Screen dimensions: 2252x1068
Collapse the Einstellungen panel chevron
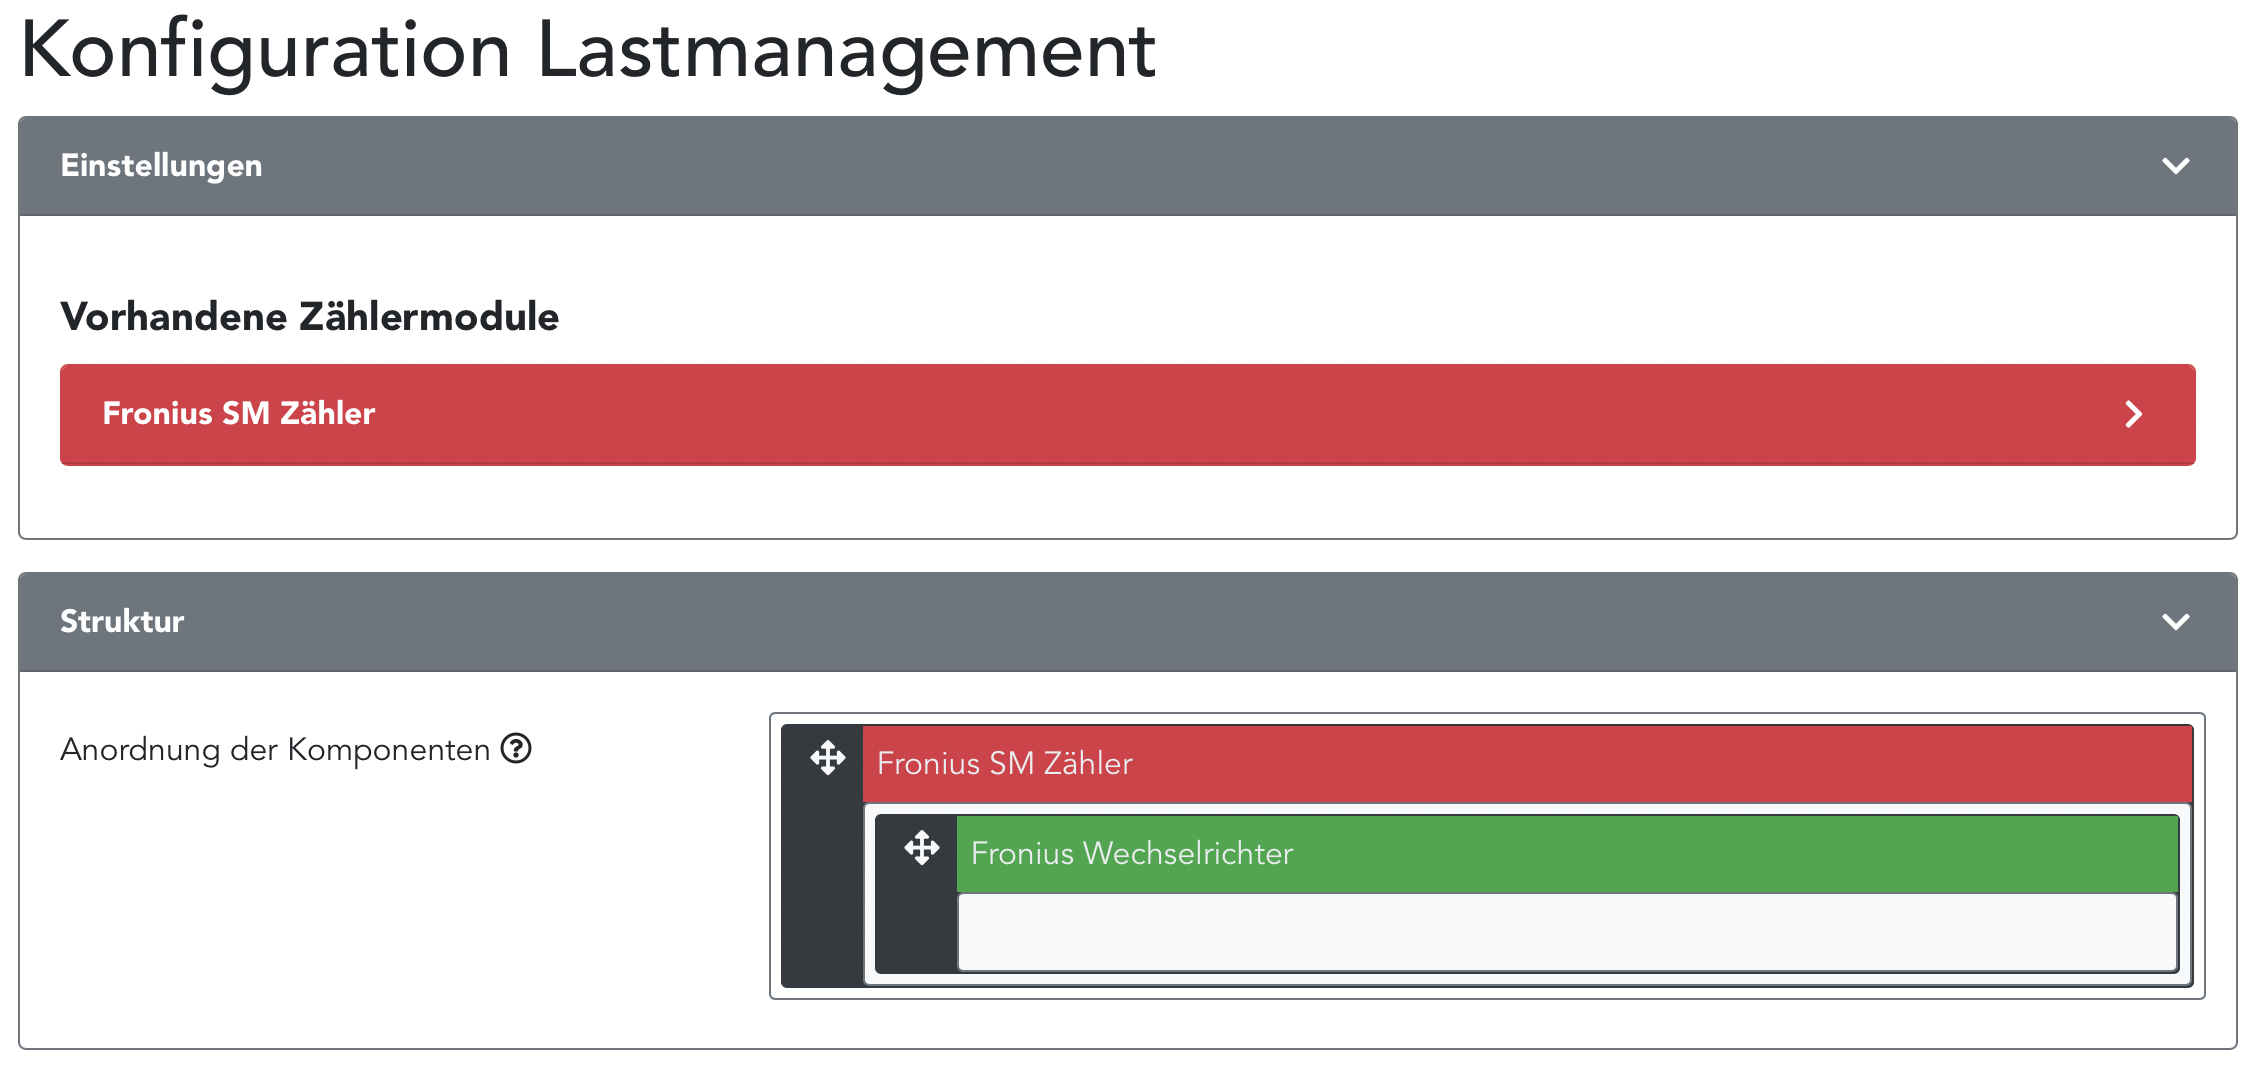(x=2175, y=166)
